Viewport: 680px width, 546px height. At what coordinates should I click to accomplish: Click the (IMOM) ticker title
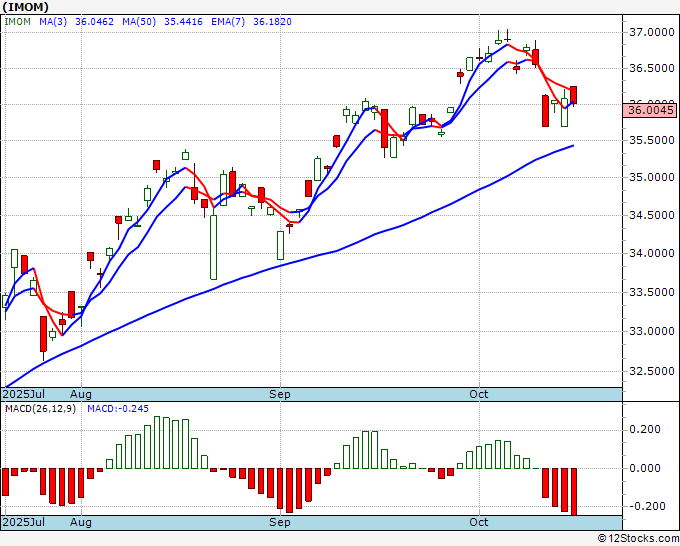25,7
